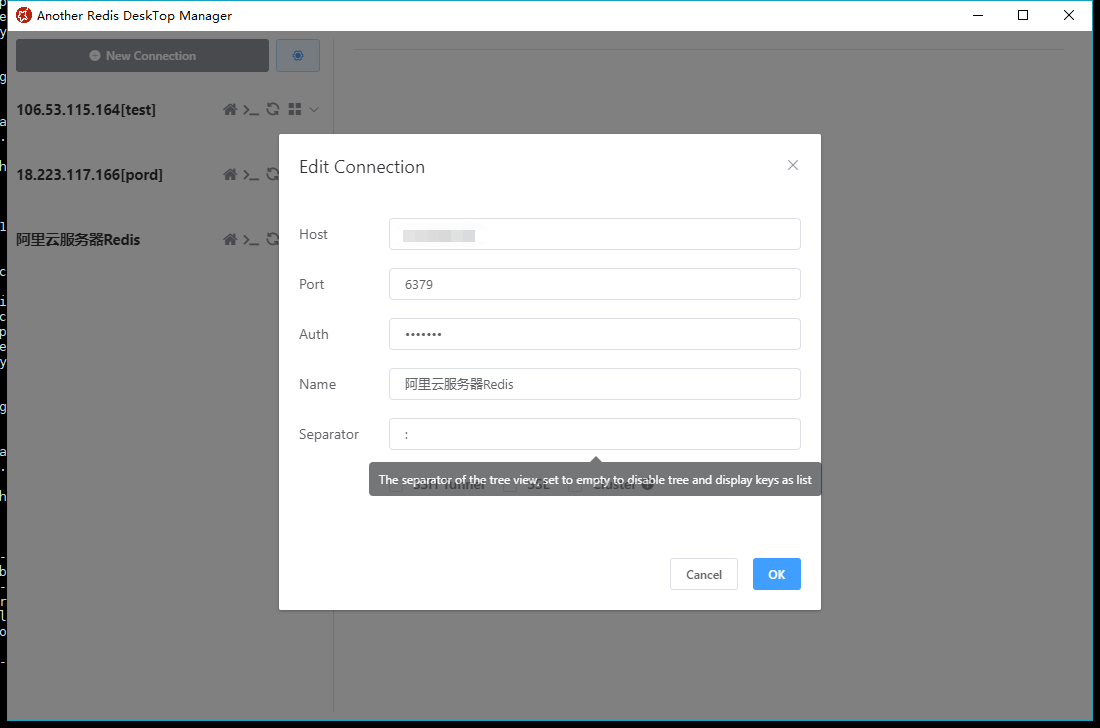This screenshot has width=1100, height=728.
Task: Open home dashboard for 18.223.117.166[pord]
Action: click(229, 175)
